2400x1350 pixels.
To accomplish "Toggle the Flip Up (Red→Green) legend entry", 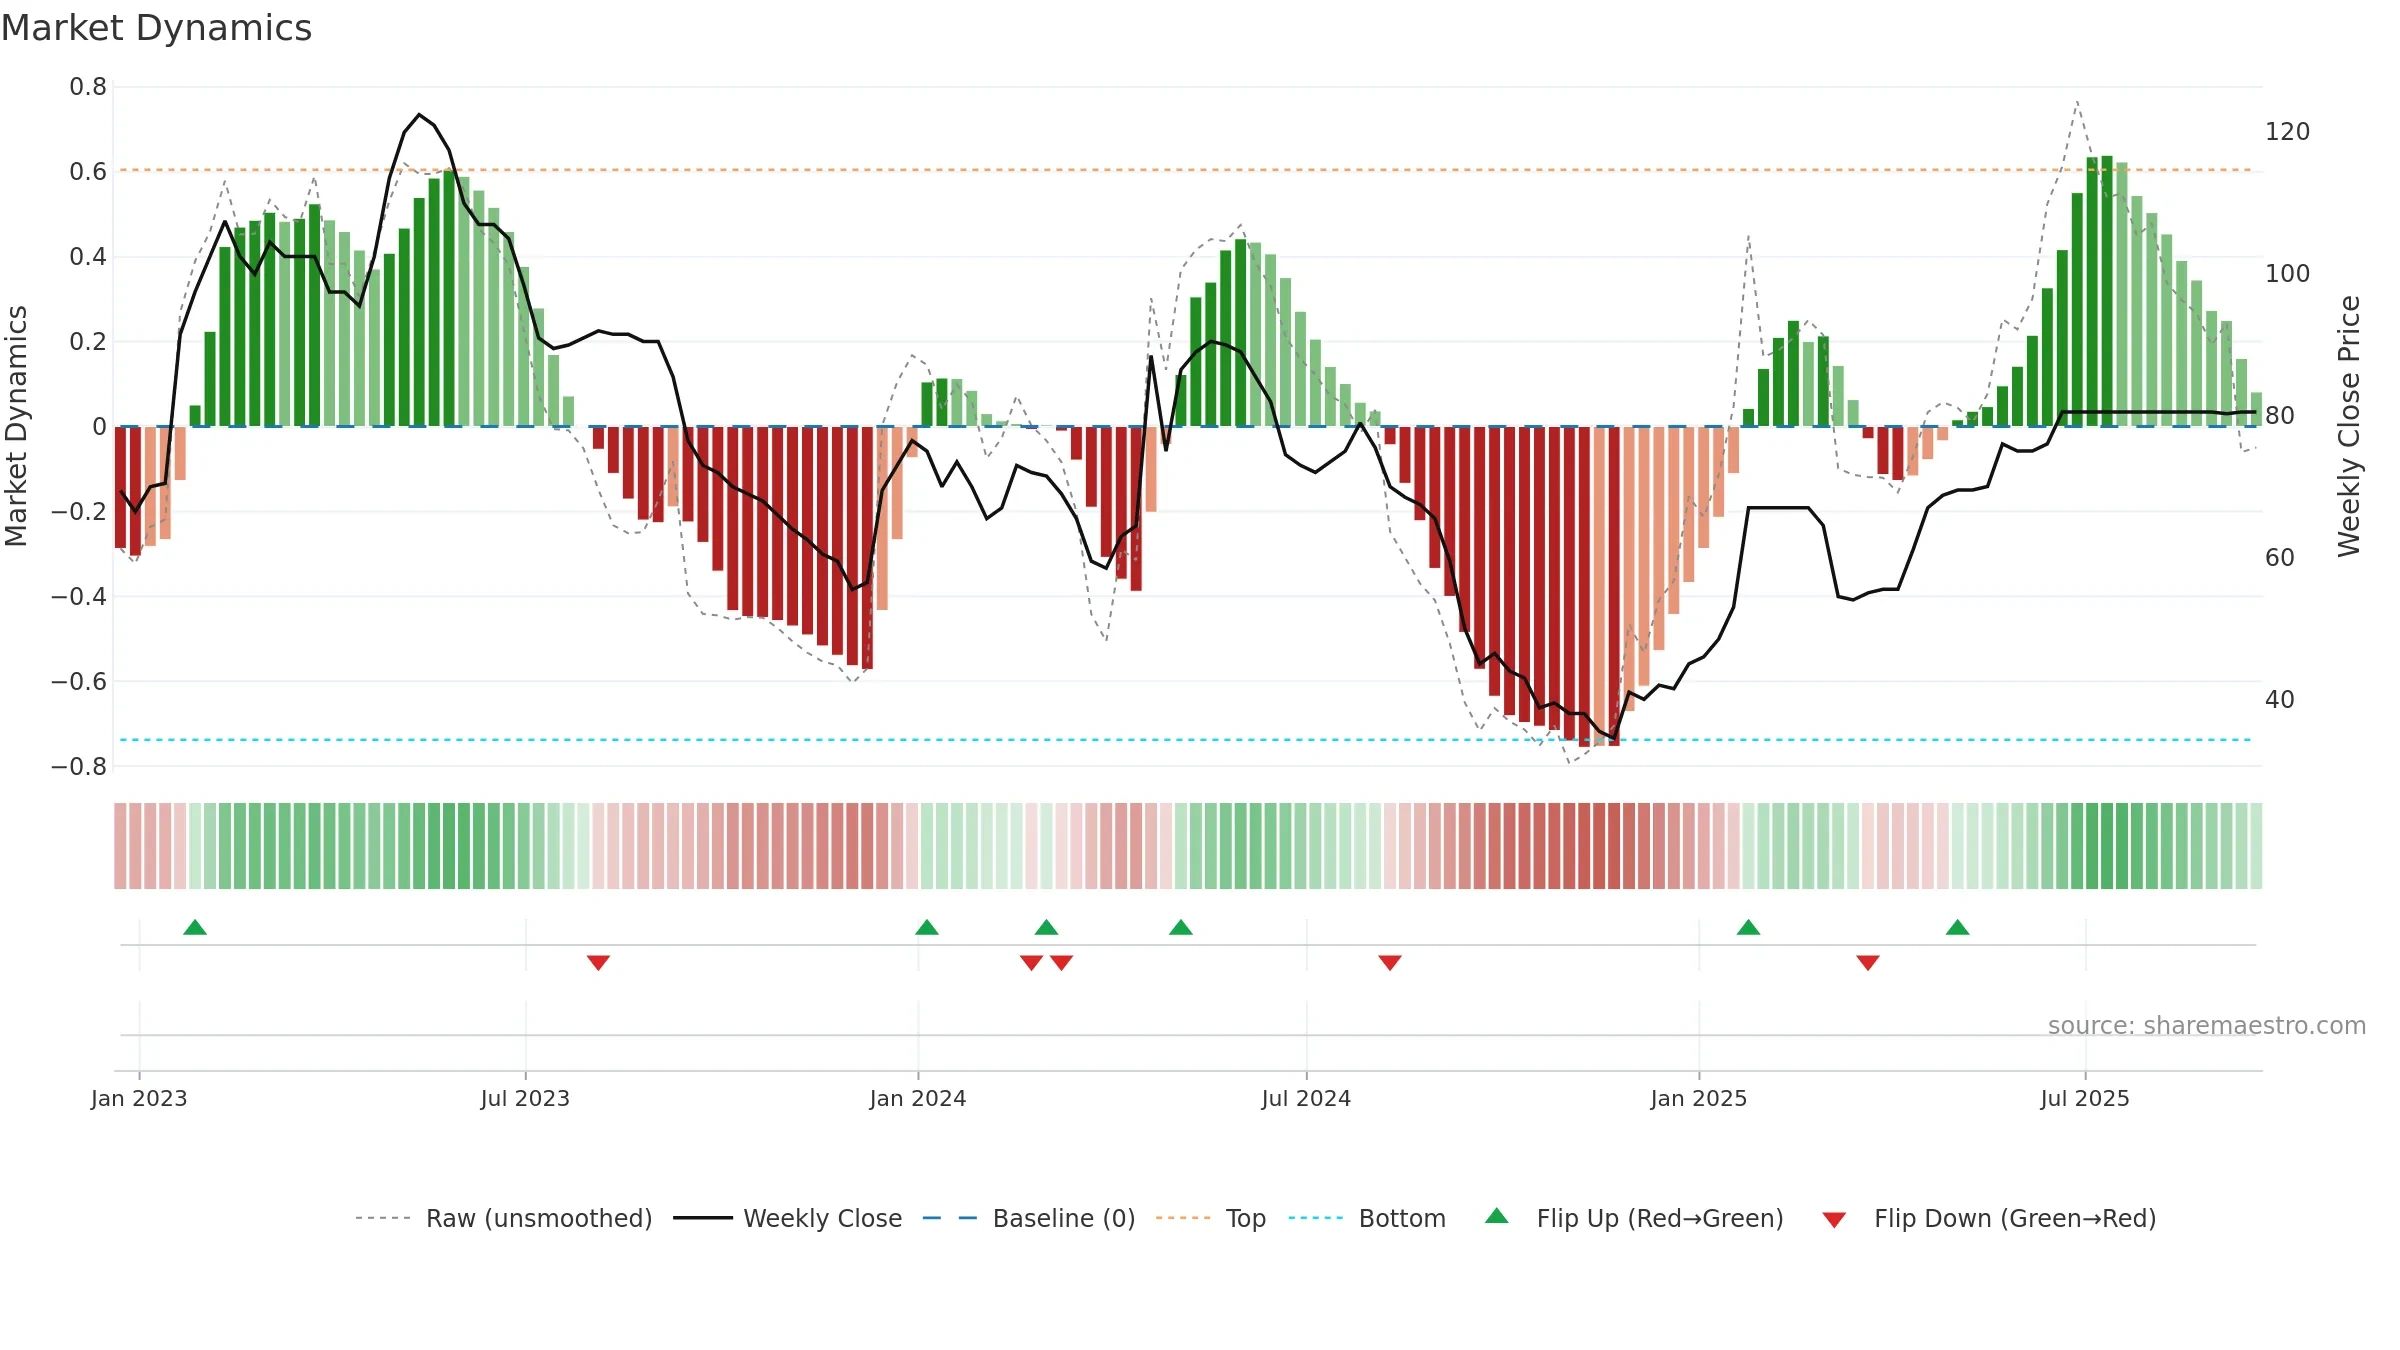I will tap(1633, 1218).
